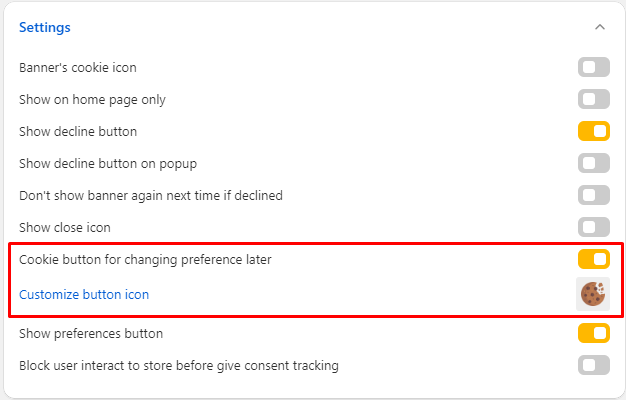Disable the Show decline button toggle

click(593, 131)
